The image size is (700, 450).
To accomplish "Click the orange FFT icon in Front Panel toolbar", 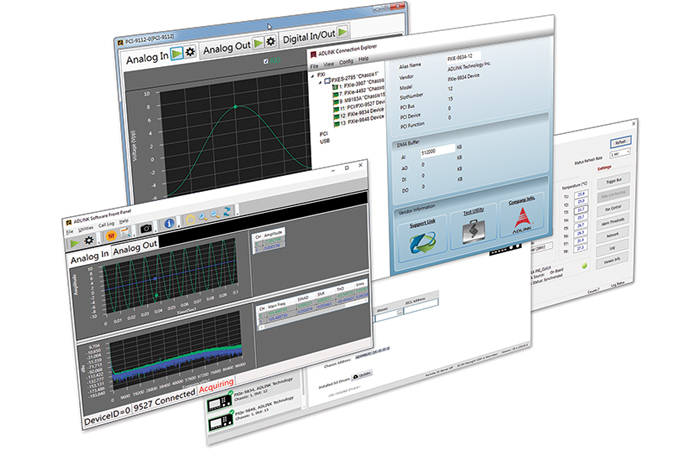I will point(111,235).
